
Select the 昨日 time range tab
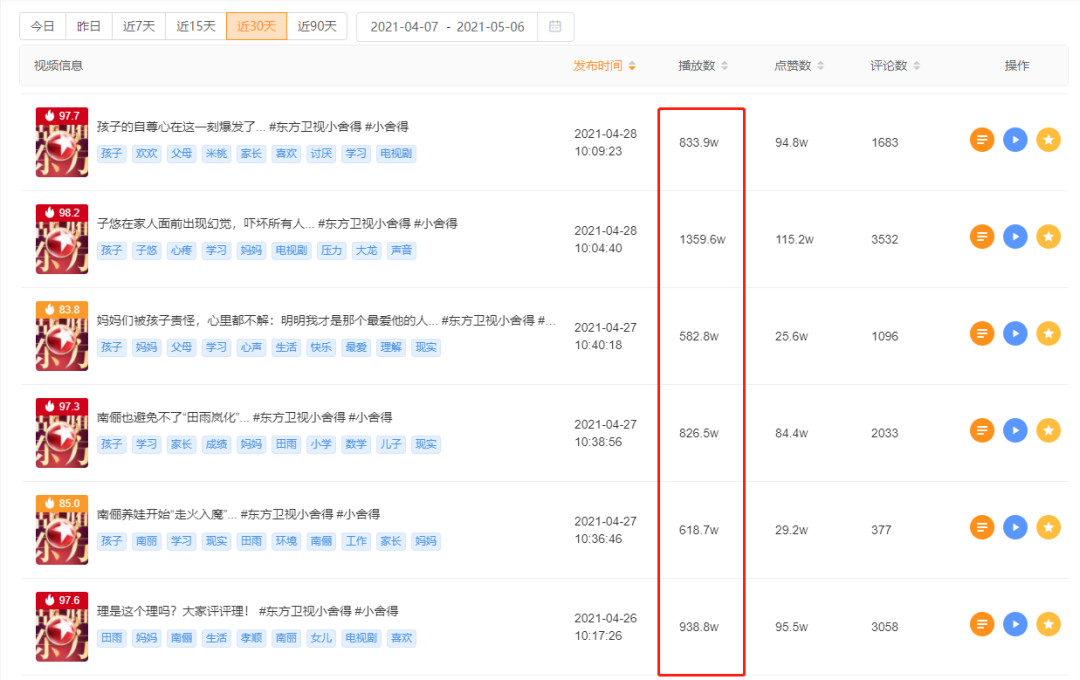coord(89,26)
